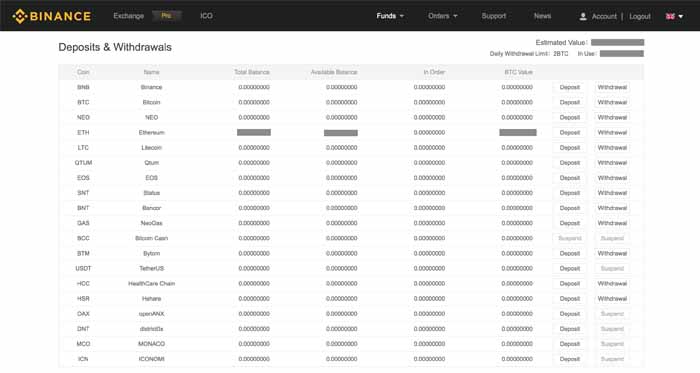Viewport: 700px width, 373px height.
Task: Deposit DNT district0x
Action: coord(570,329)
